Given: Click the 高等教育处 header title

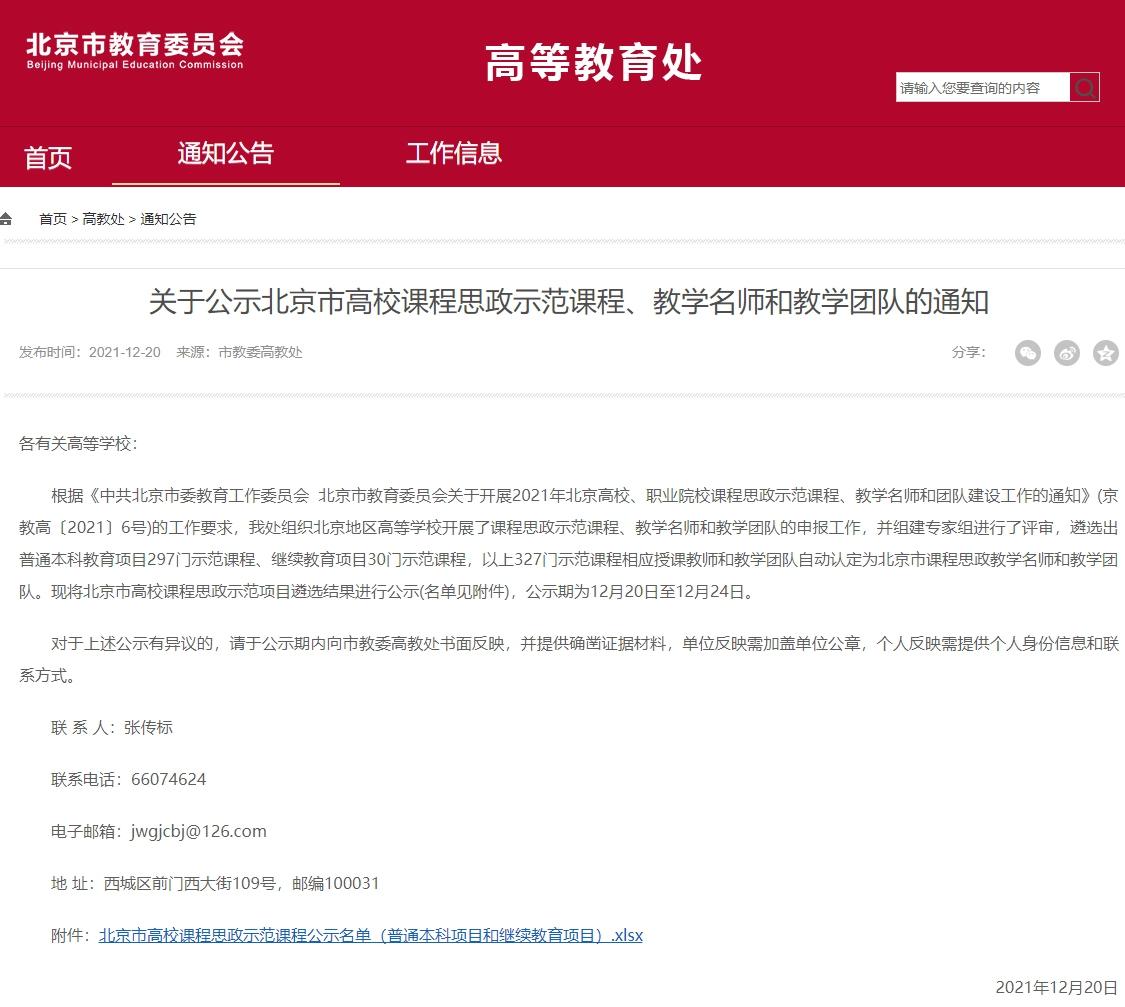Looking at the screenshot, I should click(x=593, y=62).
